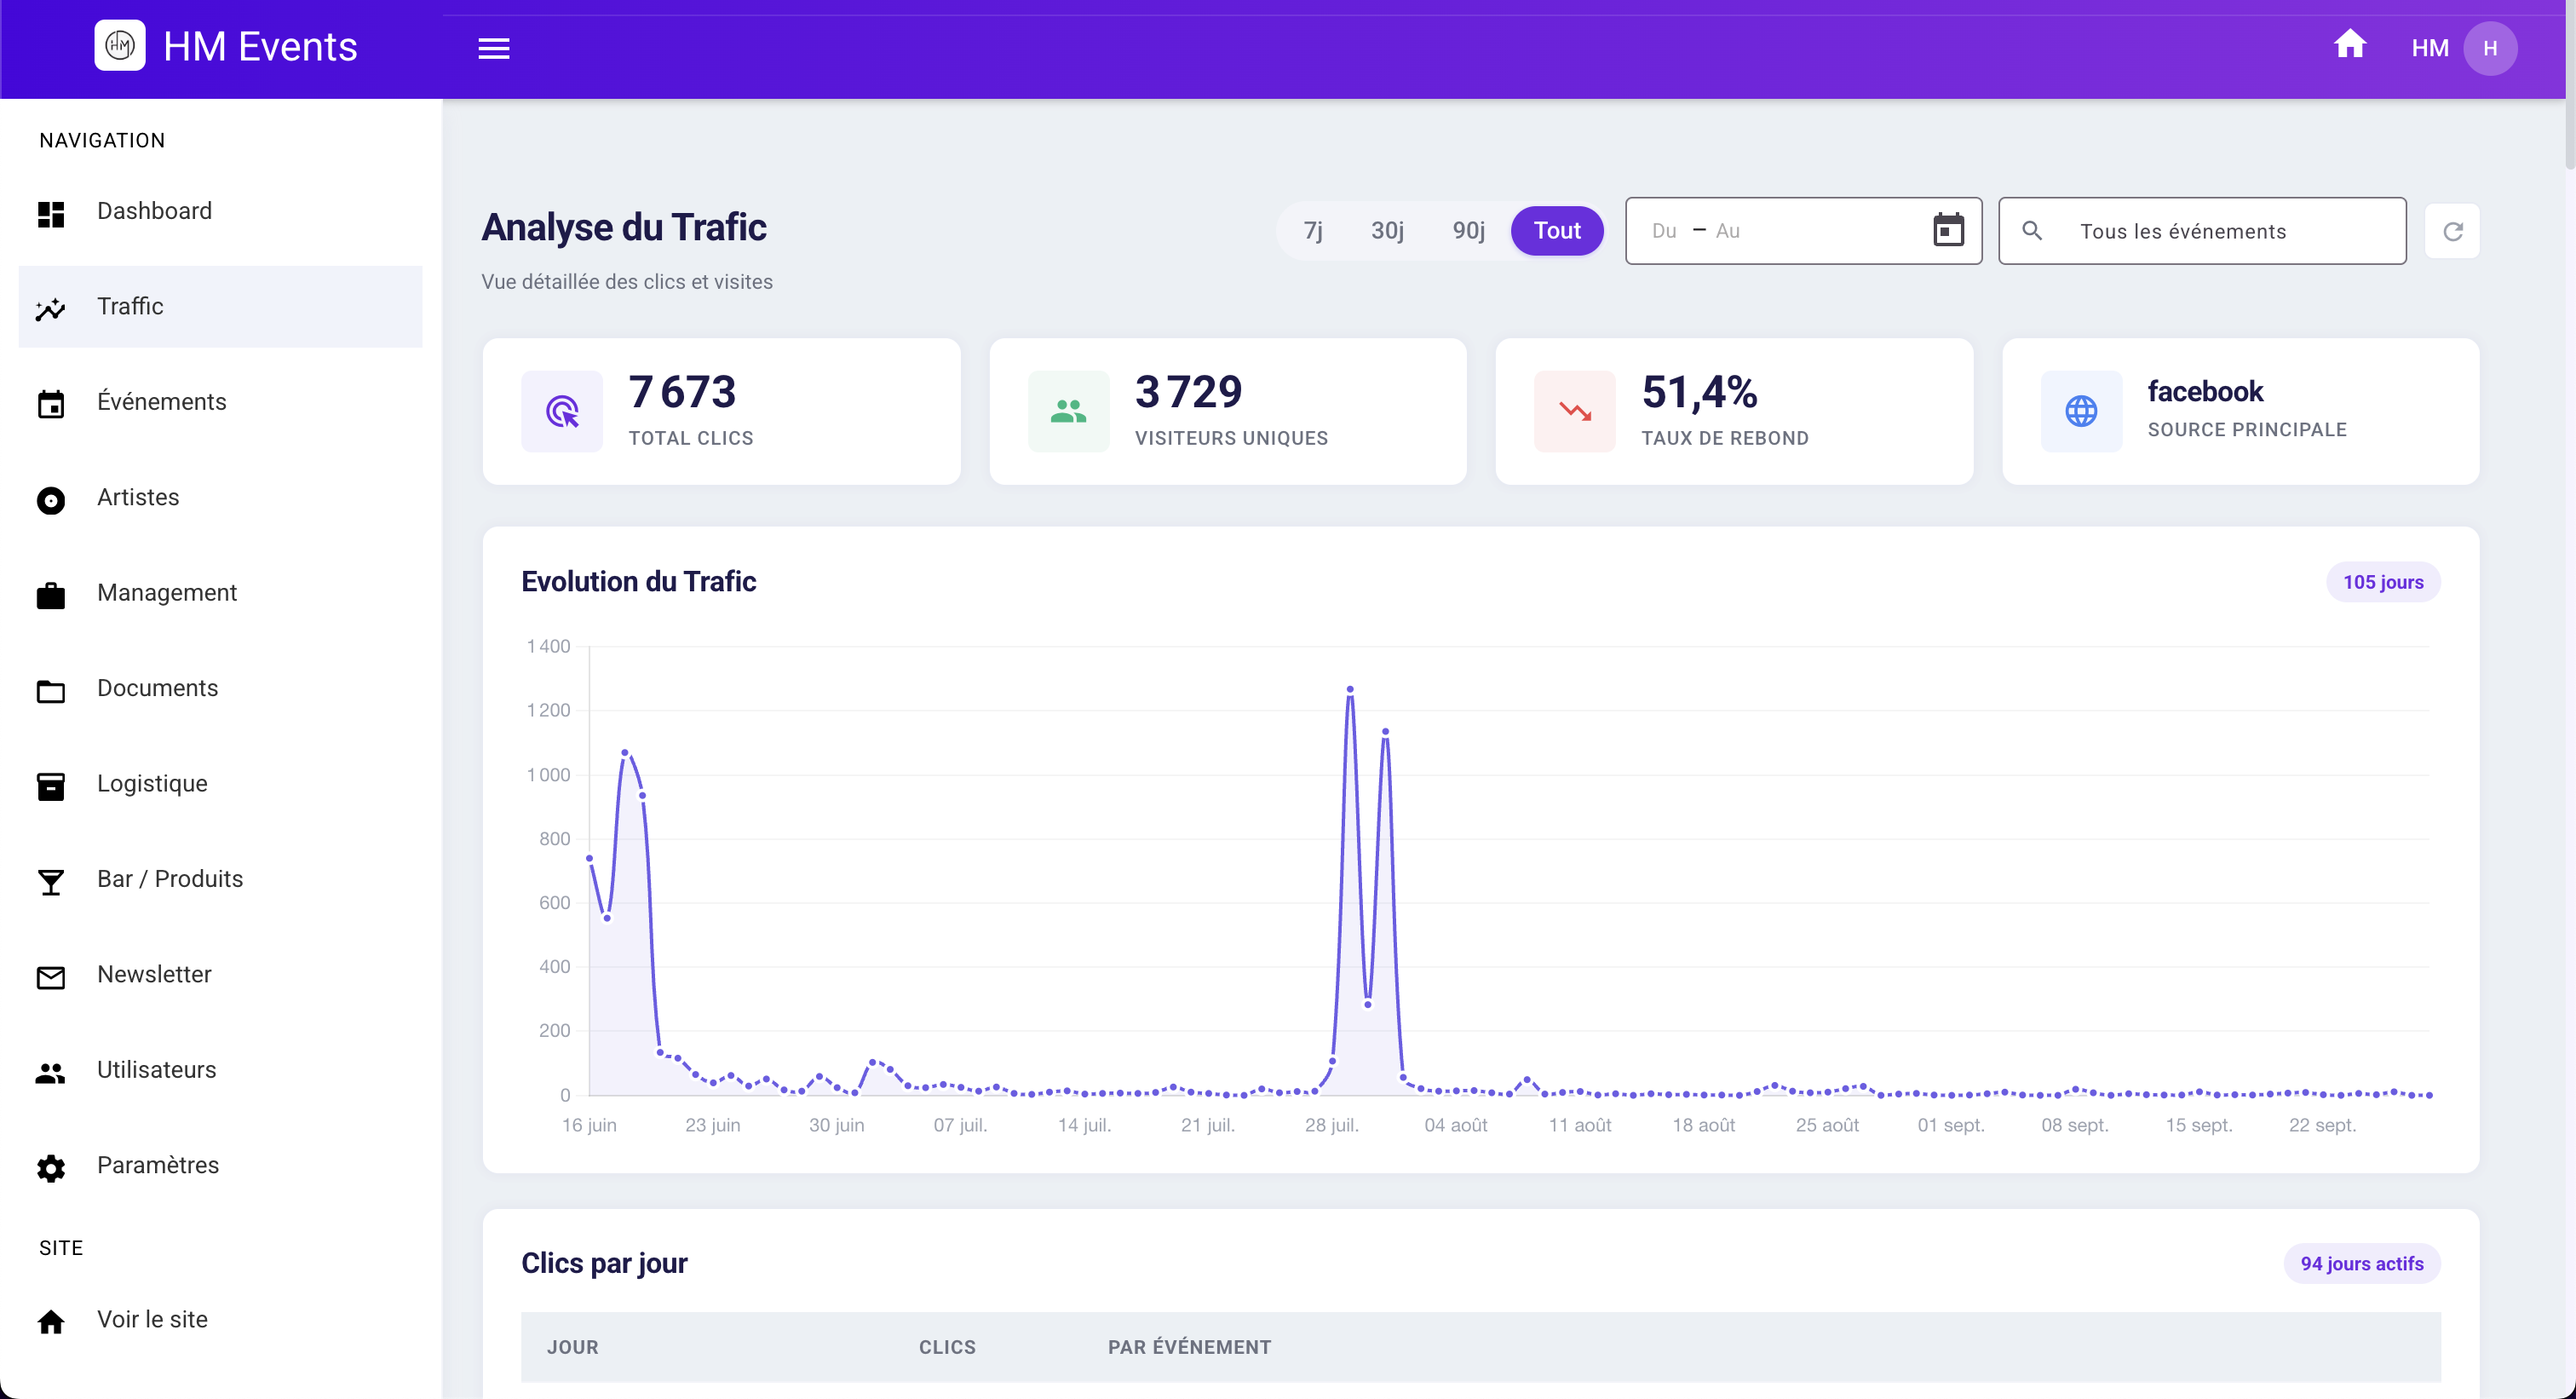Go to Bar / Produits section
Viewport: 2576px width, 1399px height.
pos(220,879)
